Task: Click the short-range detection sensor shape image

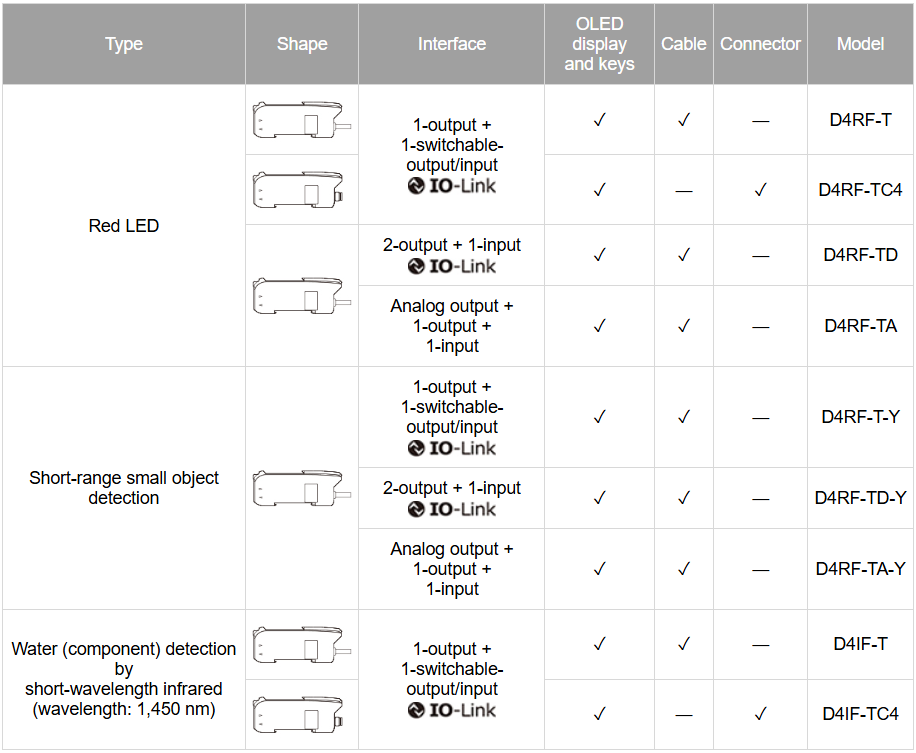Action: coord(301,488)
